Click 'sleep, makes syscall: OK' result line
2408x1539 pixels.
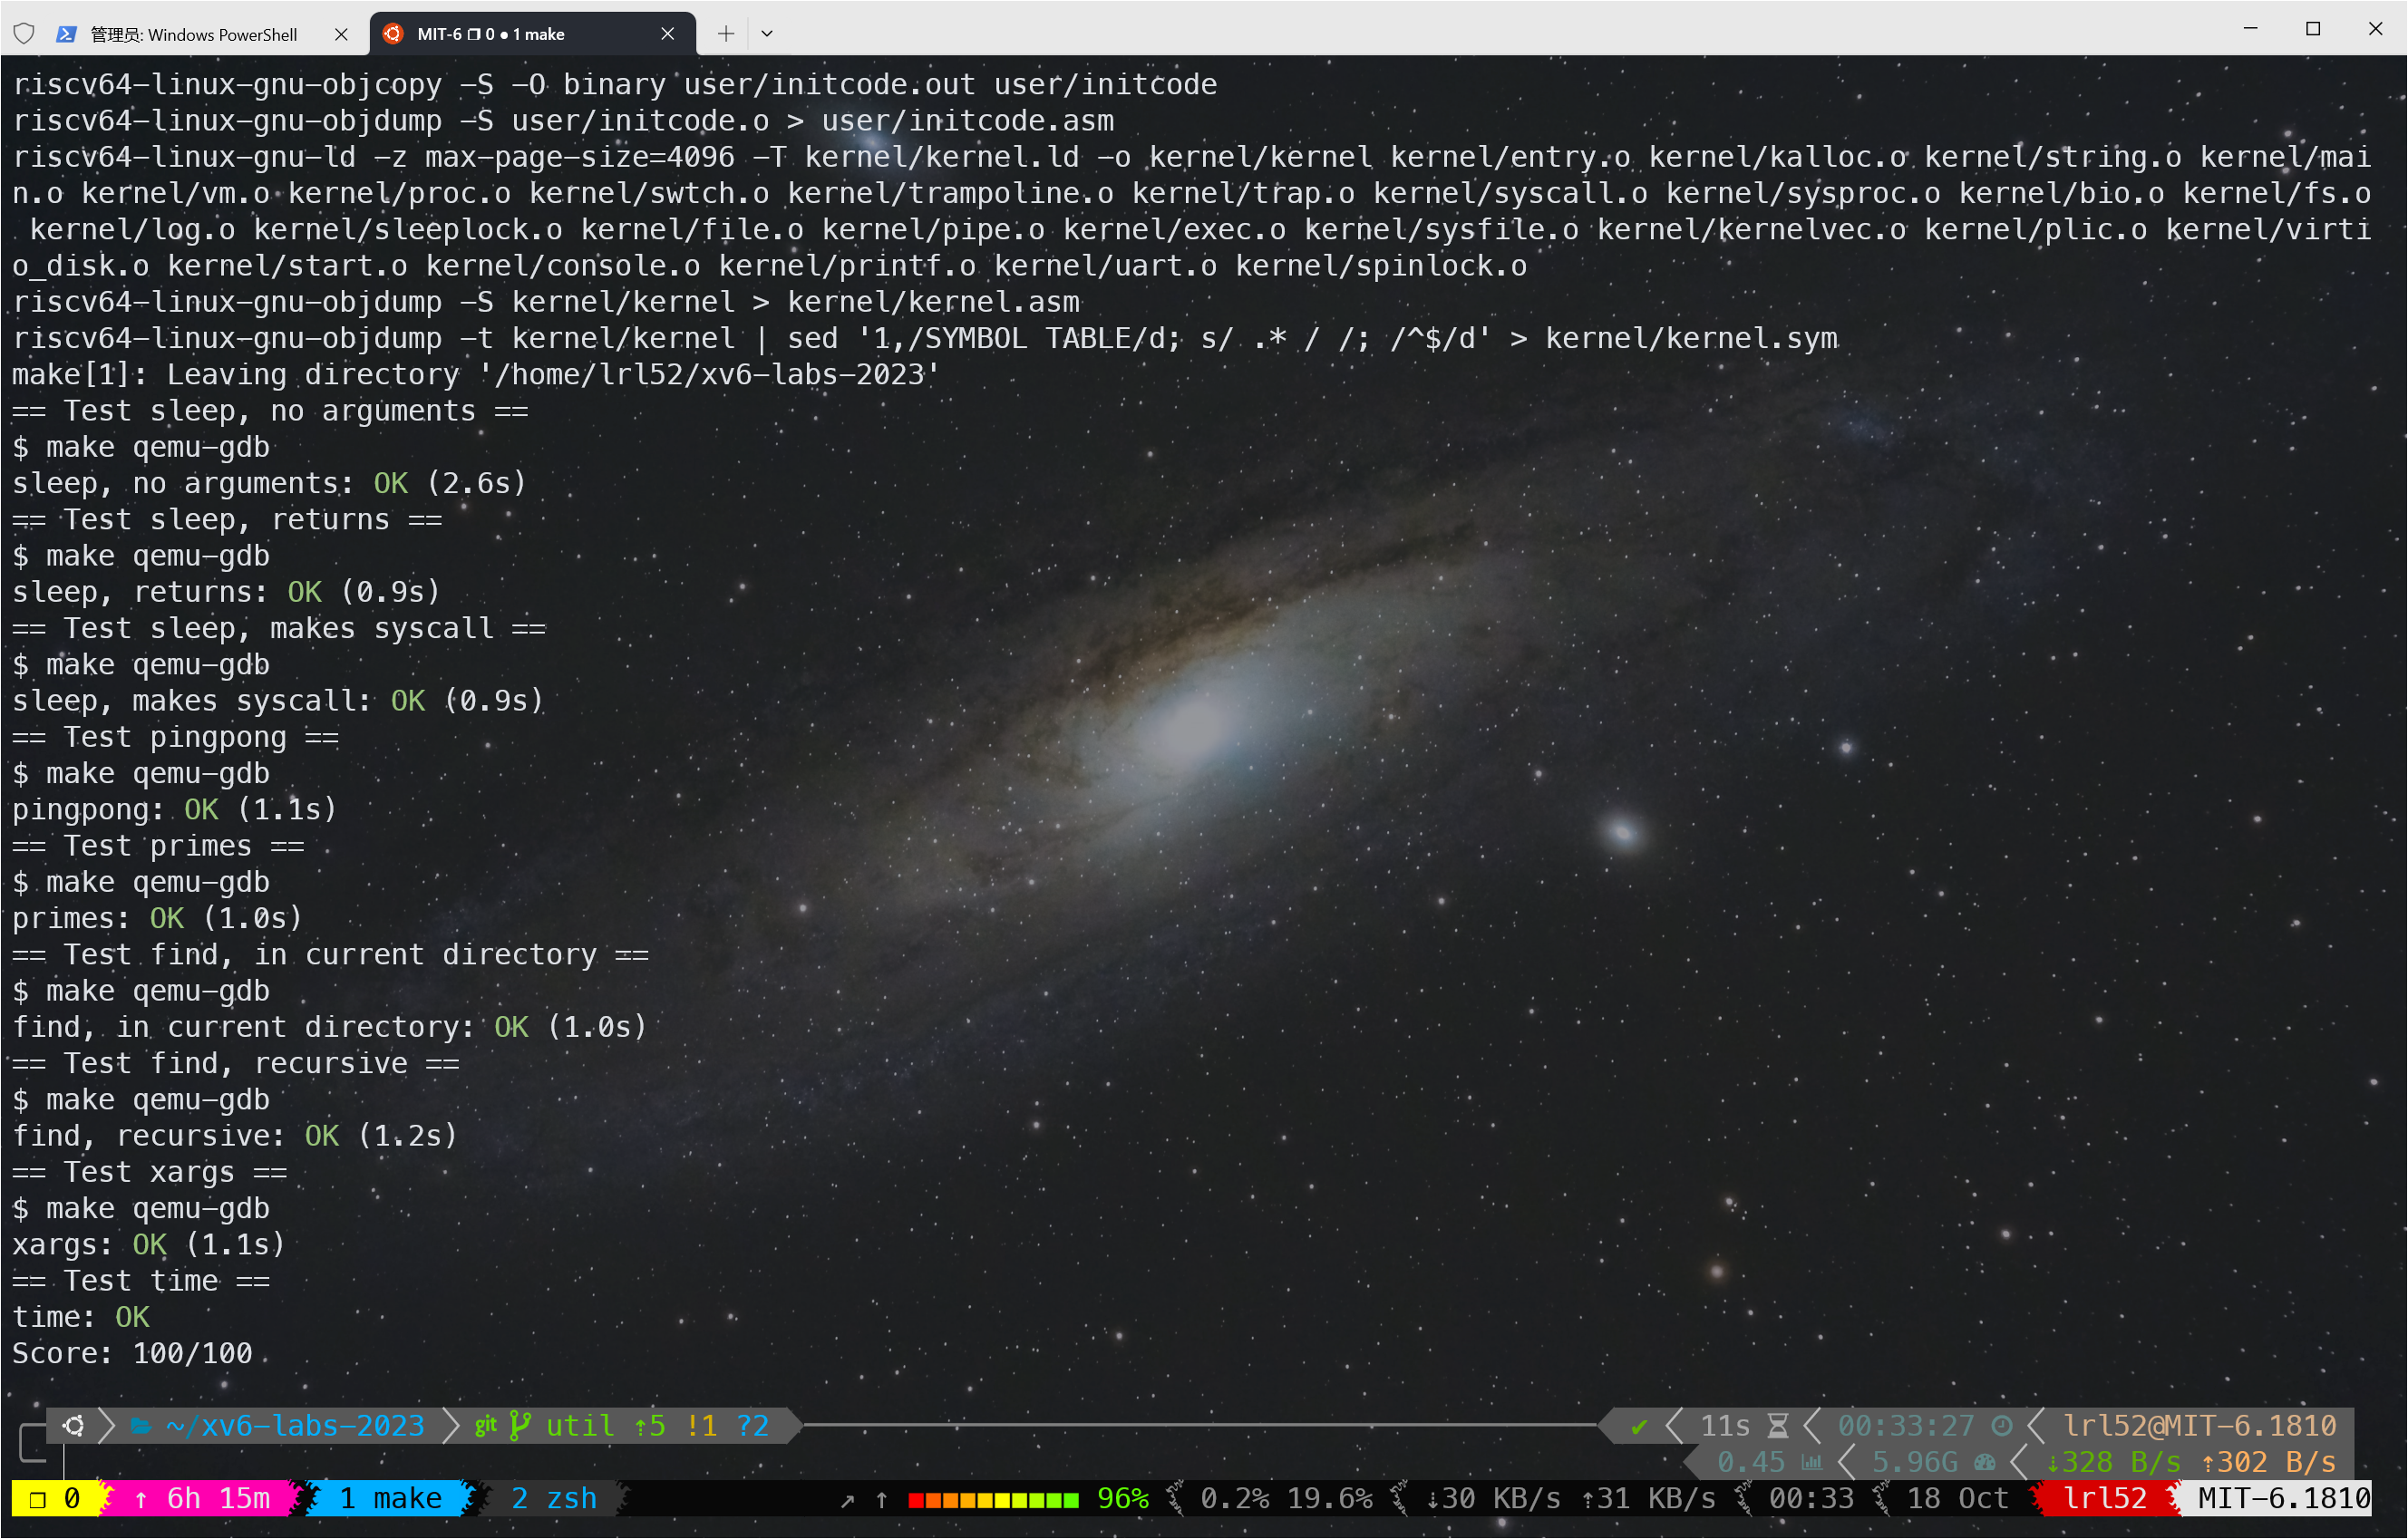coord(278,701)
